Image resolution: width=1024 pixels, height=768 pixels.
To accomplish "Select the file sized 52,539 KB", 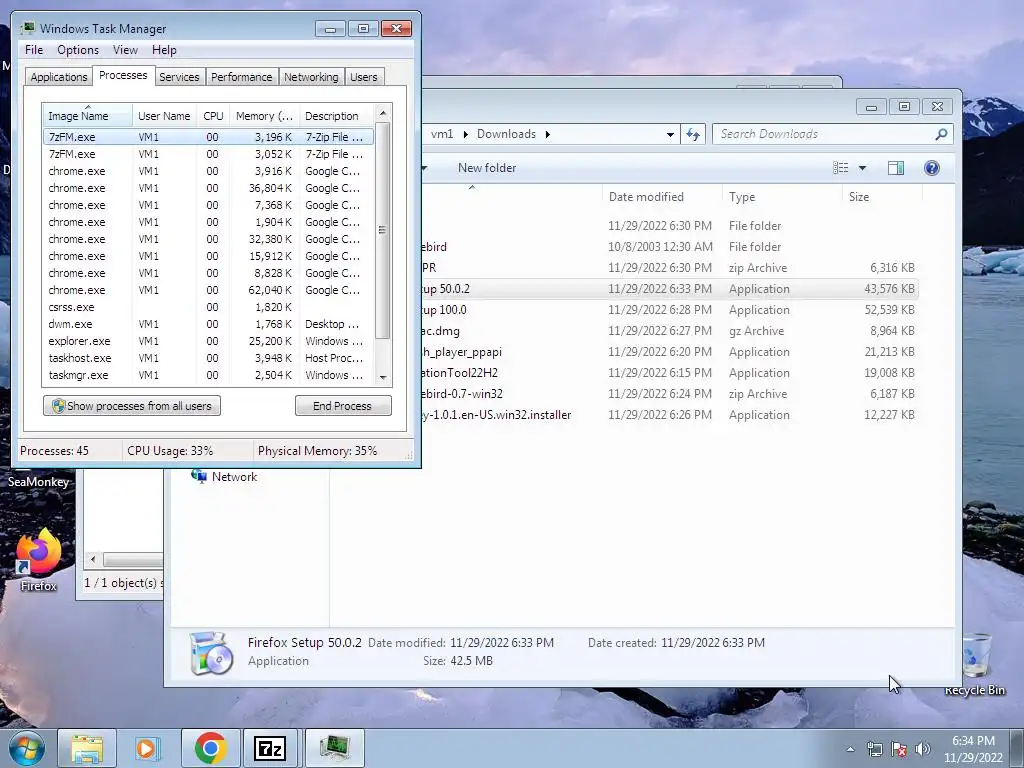I will click(x=669, y=310).
